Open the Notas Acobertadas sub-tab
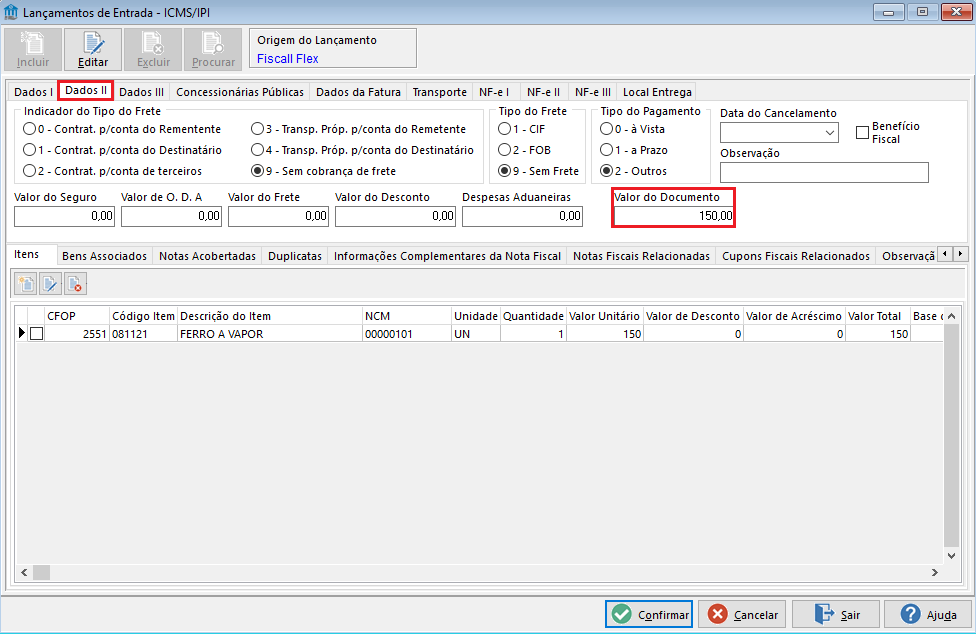This screenshot has width=976, height=634. [207, 256]
